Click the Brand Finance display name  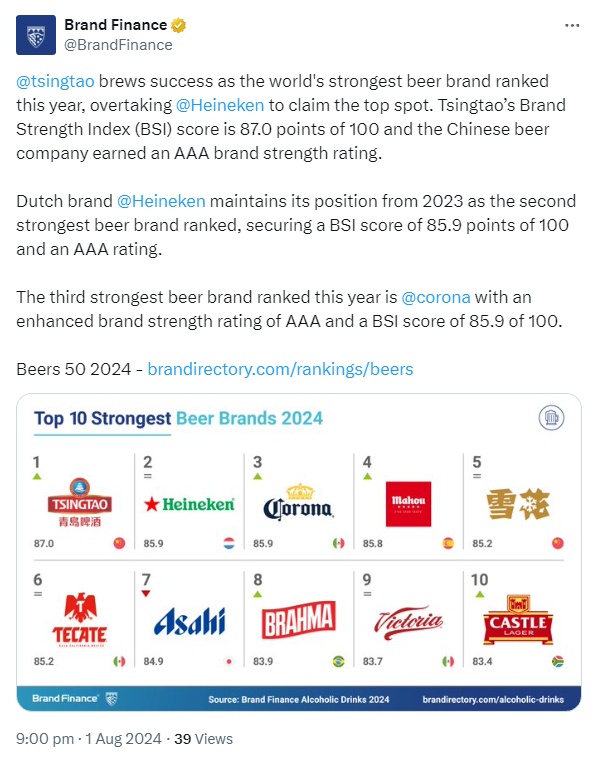[116, 24]
